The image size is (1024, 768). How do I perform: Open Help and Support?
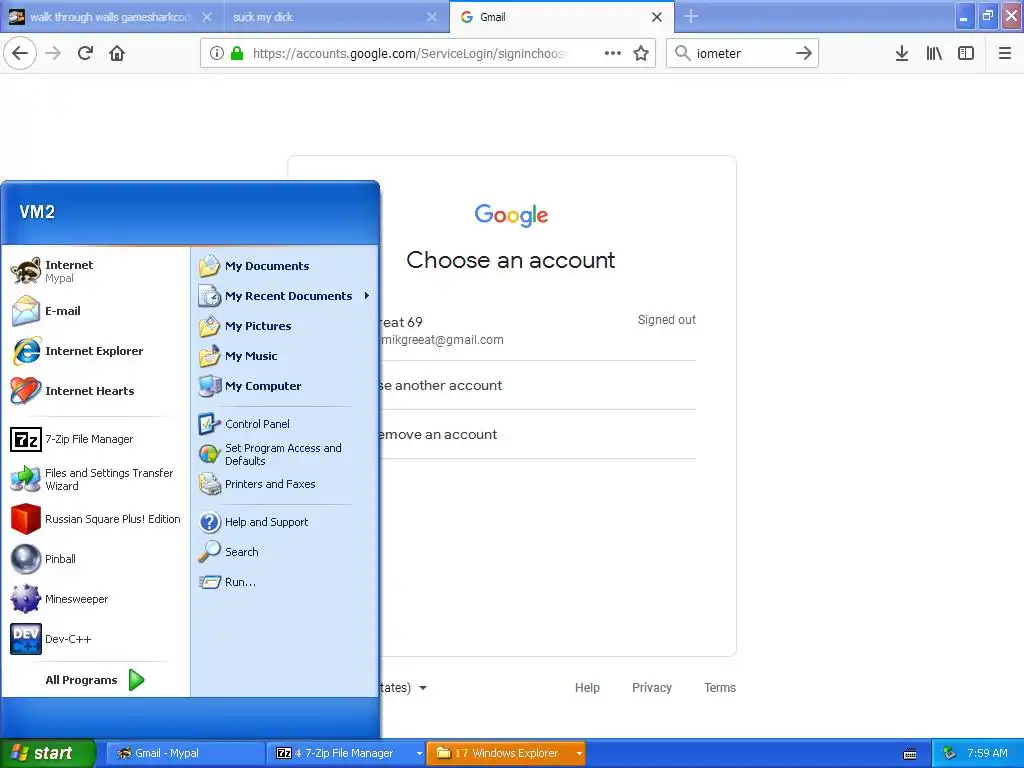pos(285,522)
